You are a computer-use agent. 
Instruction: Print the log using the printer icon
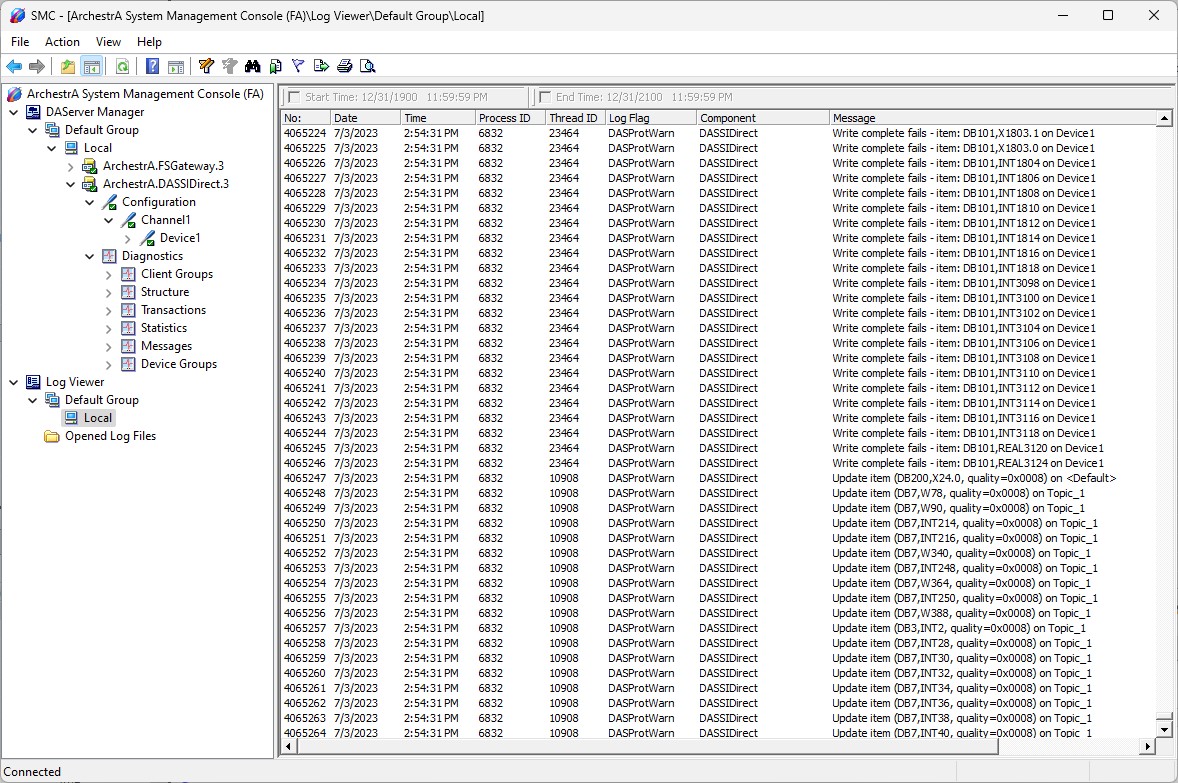pos(345,66)
